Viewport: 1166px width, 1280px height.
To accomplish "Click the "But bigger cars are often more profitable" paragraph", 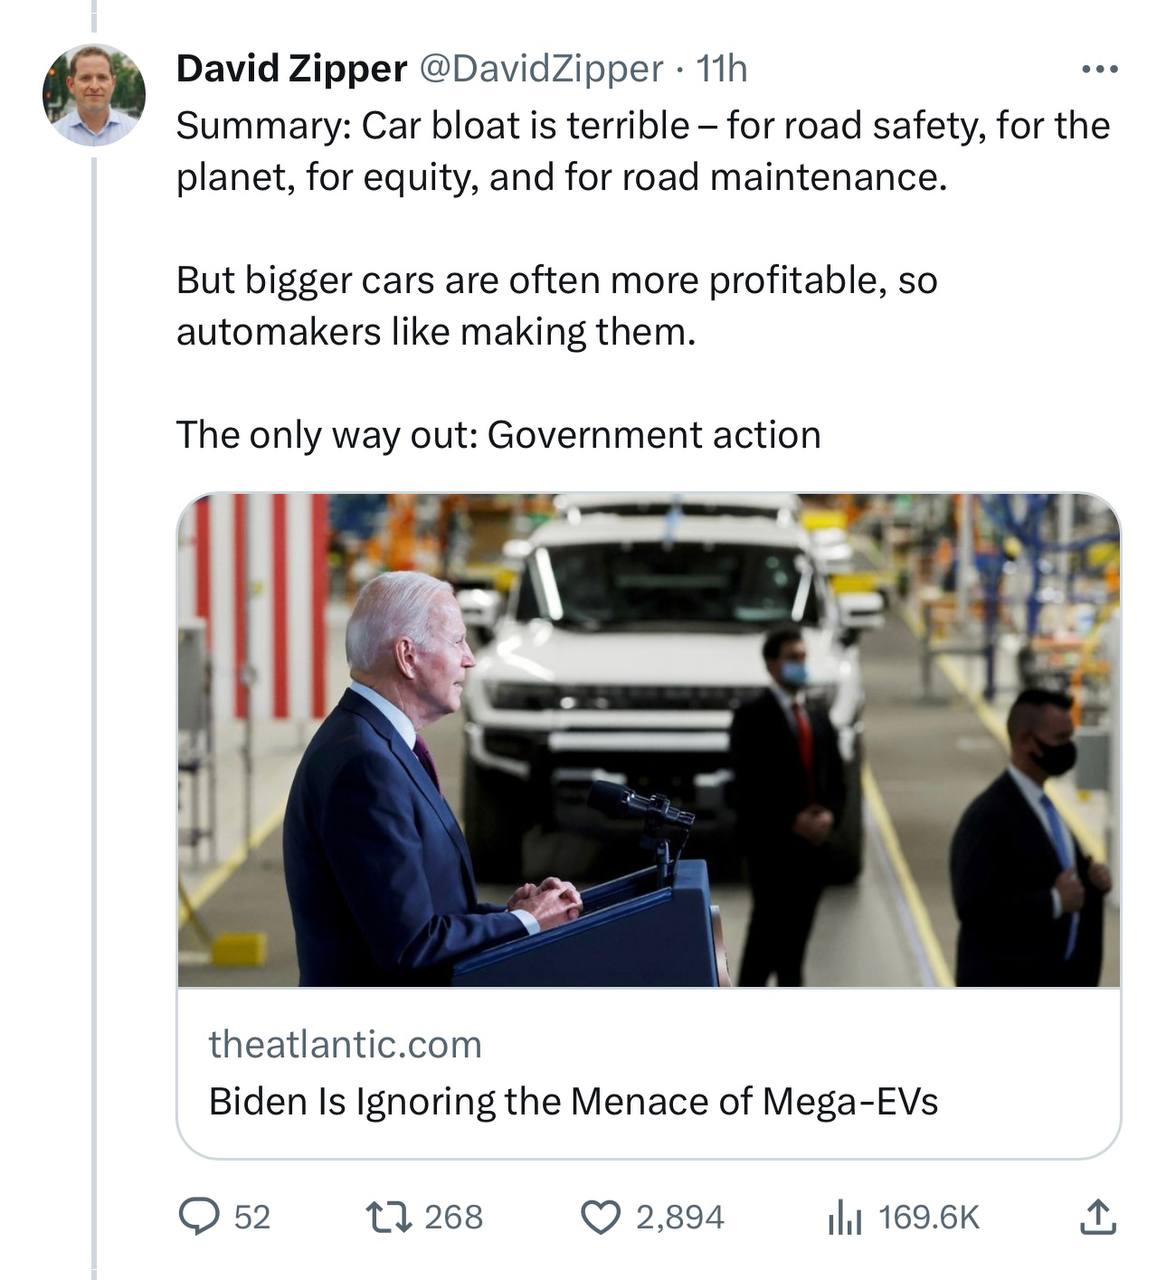I will point(556,305).
